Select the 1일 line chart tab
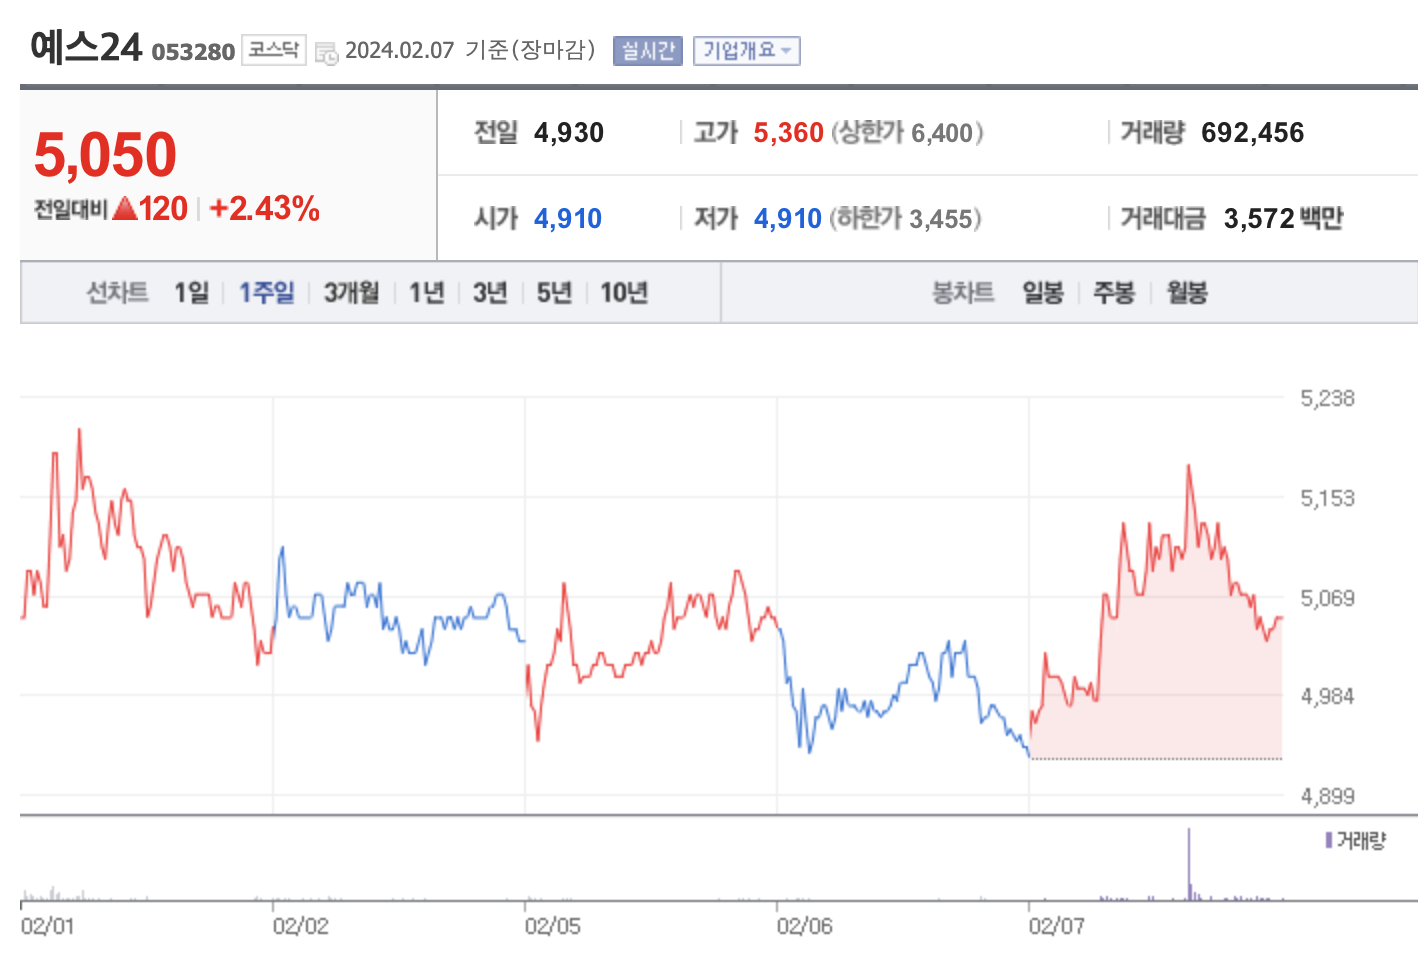The width and height of the screenshot is (1418, 976). [191, 292]
